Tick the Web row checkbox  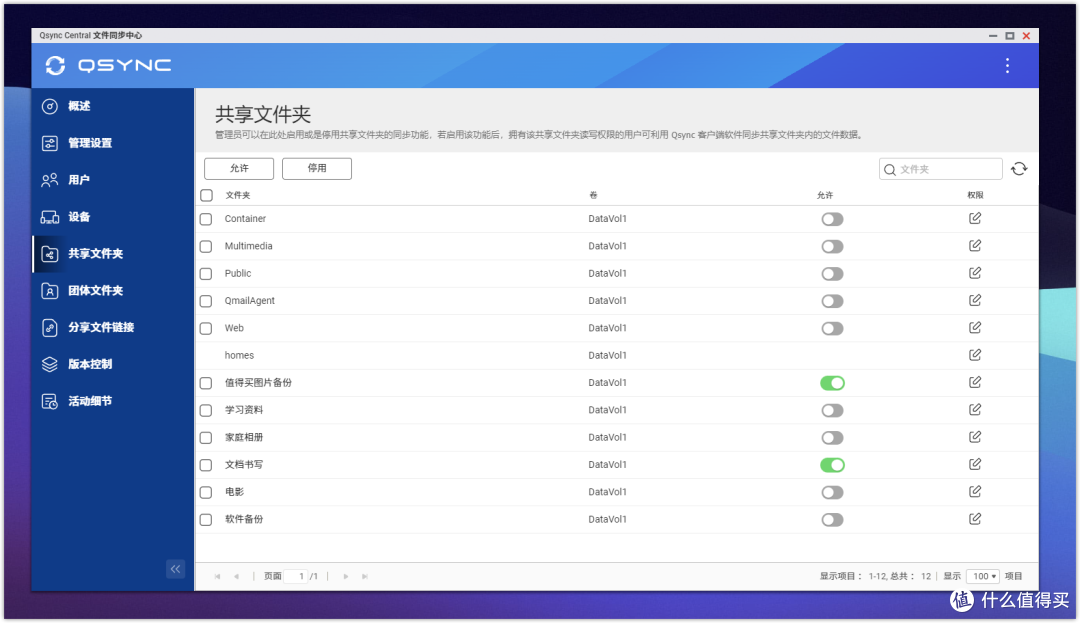(206, 328)
